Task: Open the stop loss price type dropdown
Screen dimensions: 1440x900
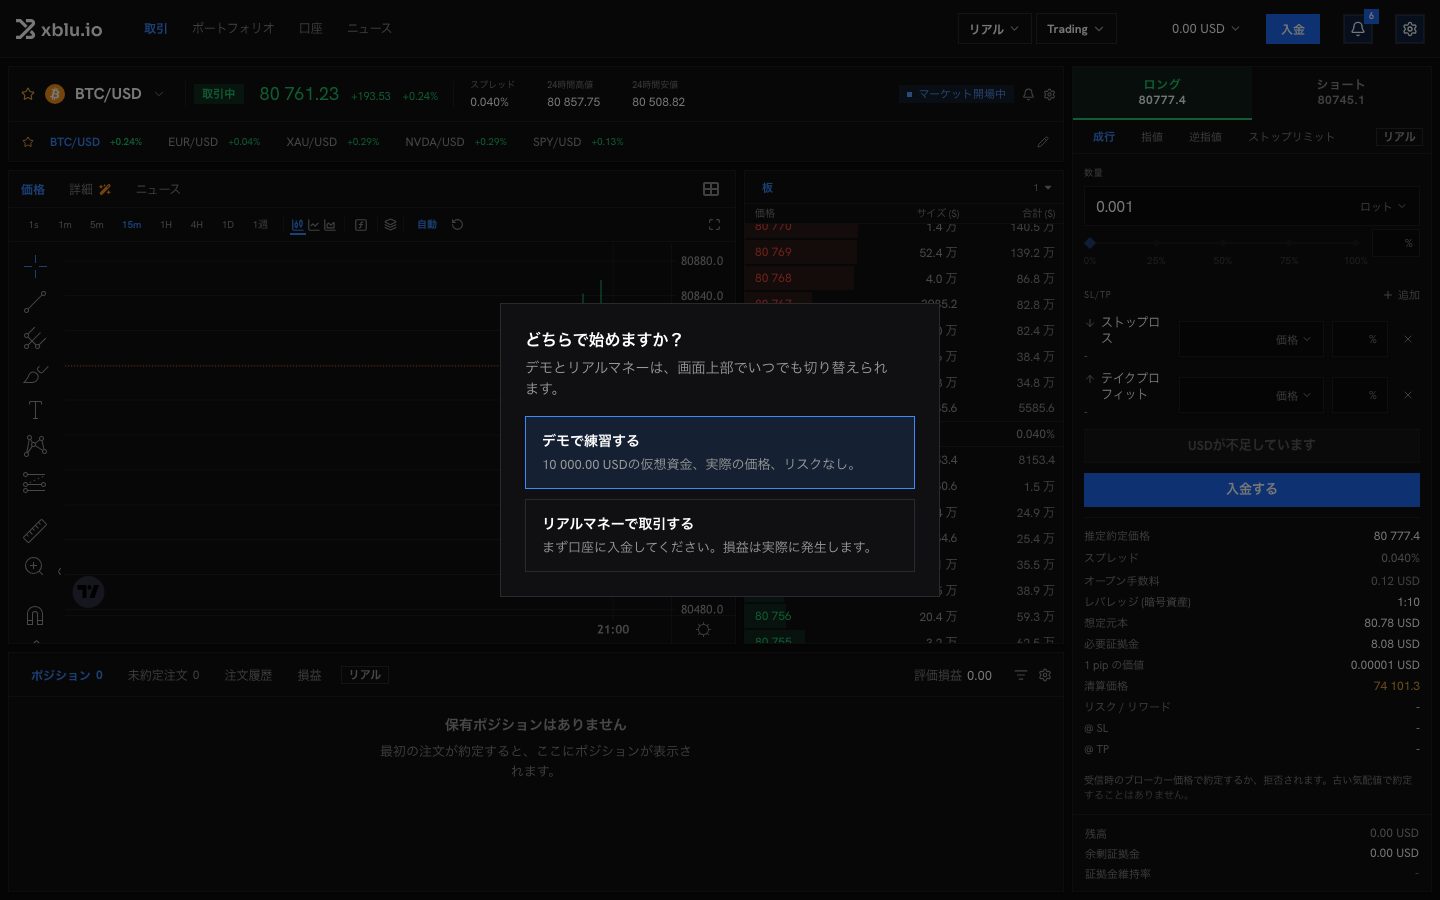Action: (1294, 340)
